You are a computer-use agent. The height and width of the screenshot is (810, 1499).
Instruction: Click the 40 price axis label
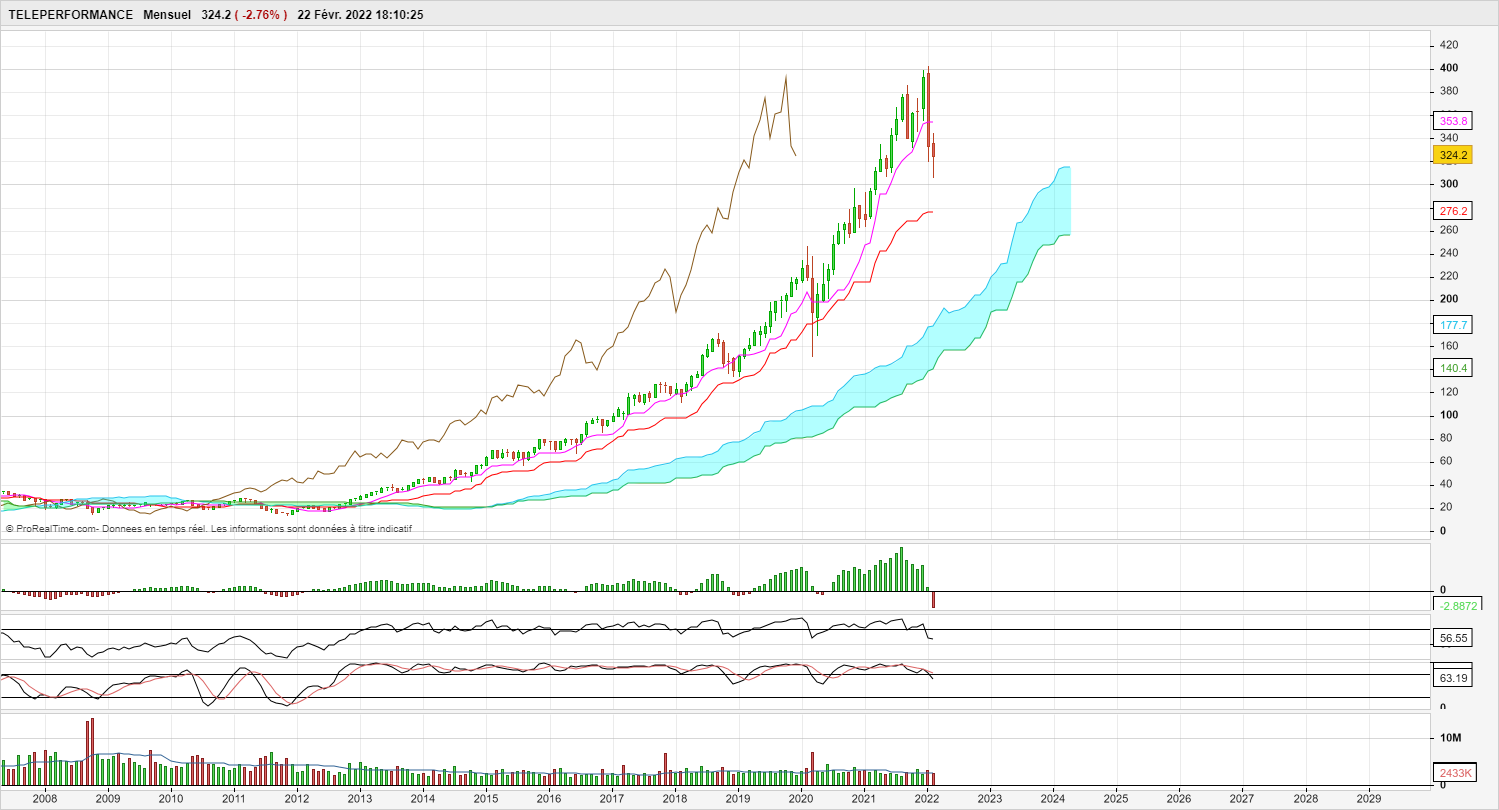[1446, 484]
